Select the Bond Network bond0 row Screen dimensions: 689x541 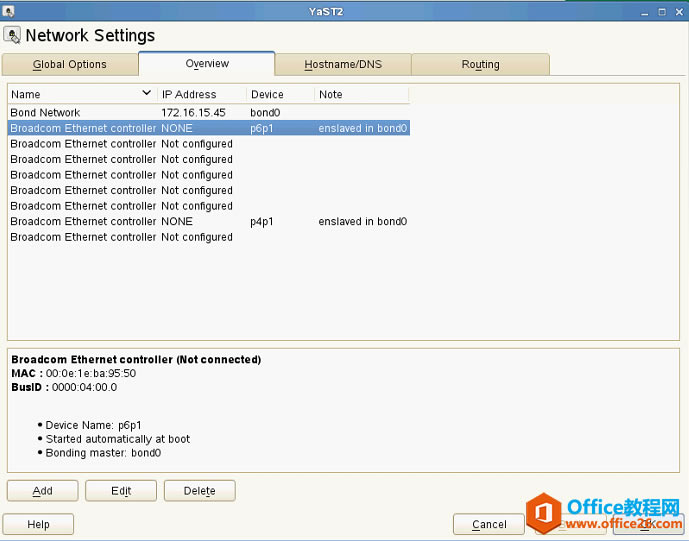(209, 113)
